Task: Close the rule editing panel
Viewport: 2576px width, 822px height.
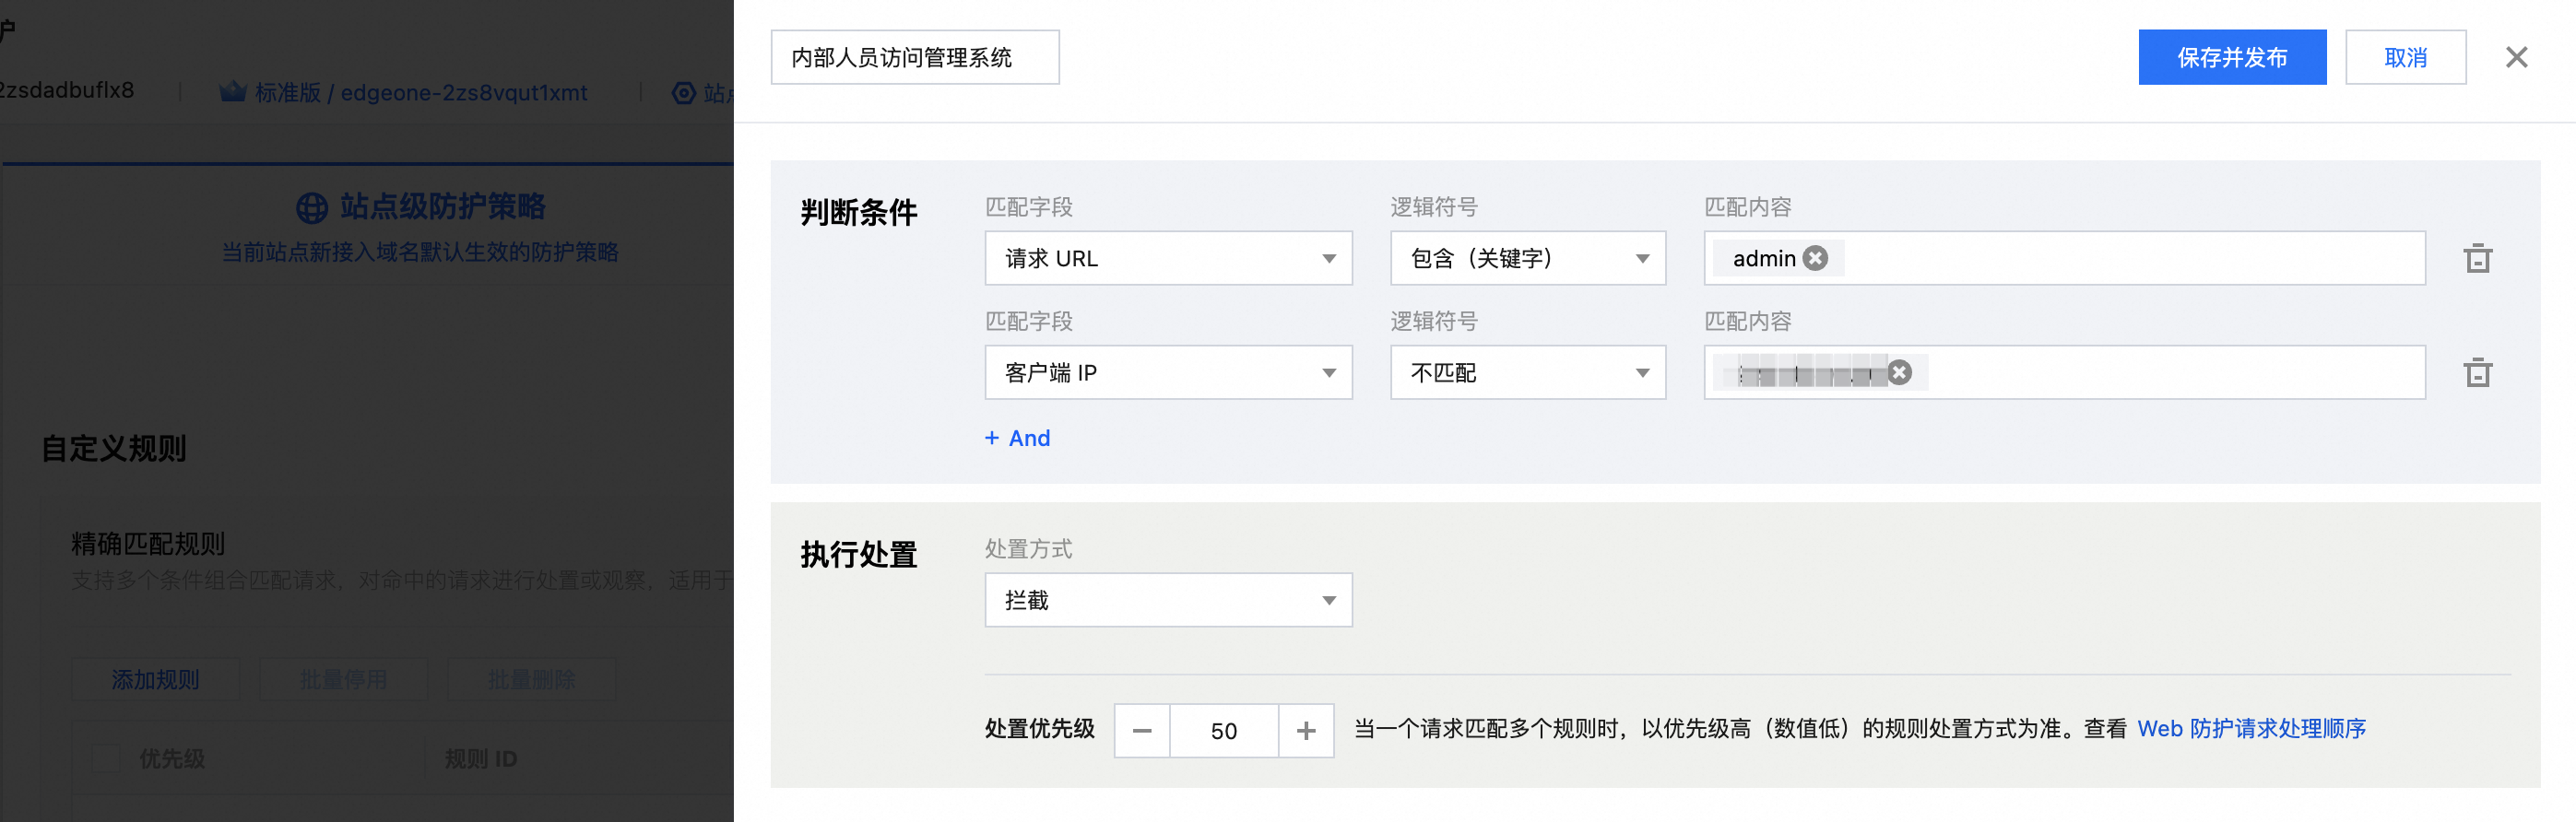Action: coord(2516,57)
